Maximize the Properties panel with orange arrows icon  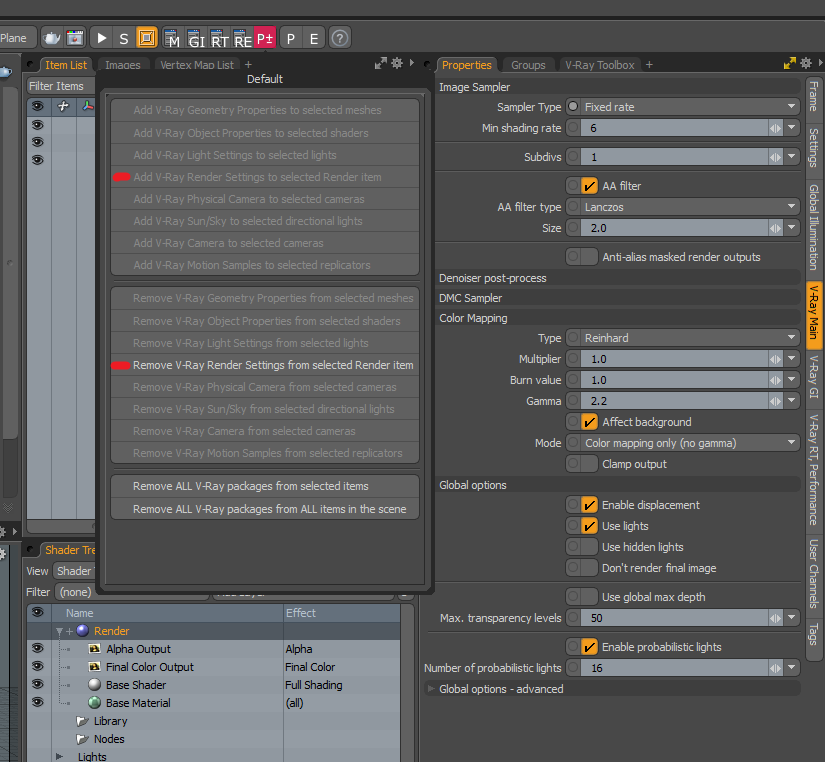click(789, 63)
